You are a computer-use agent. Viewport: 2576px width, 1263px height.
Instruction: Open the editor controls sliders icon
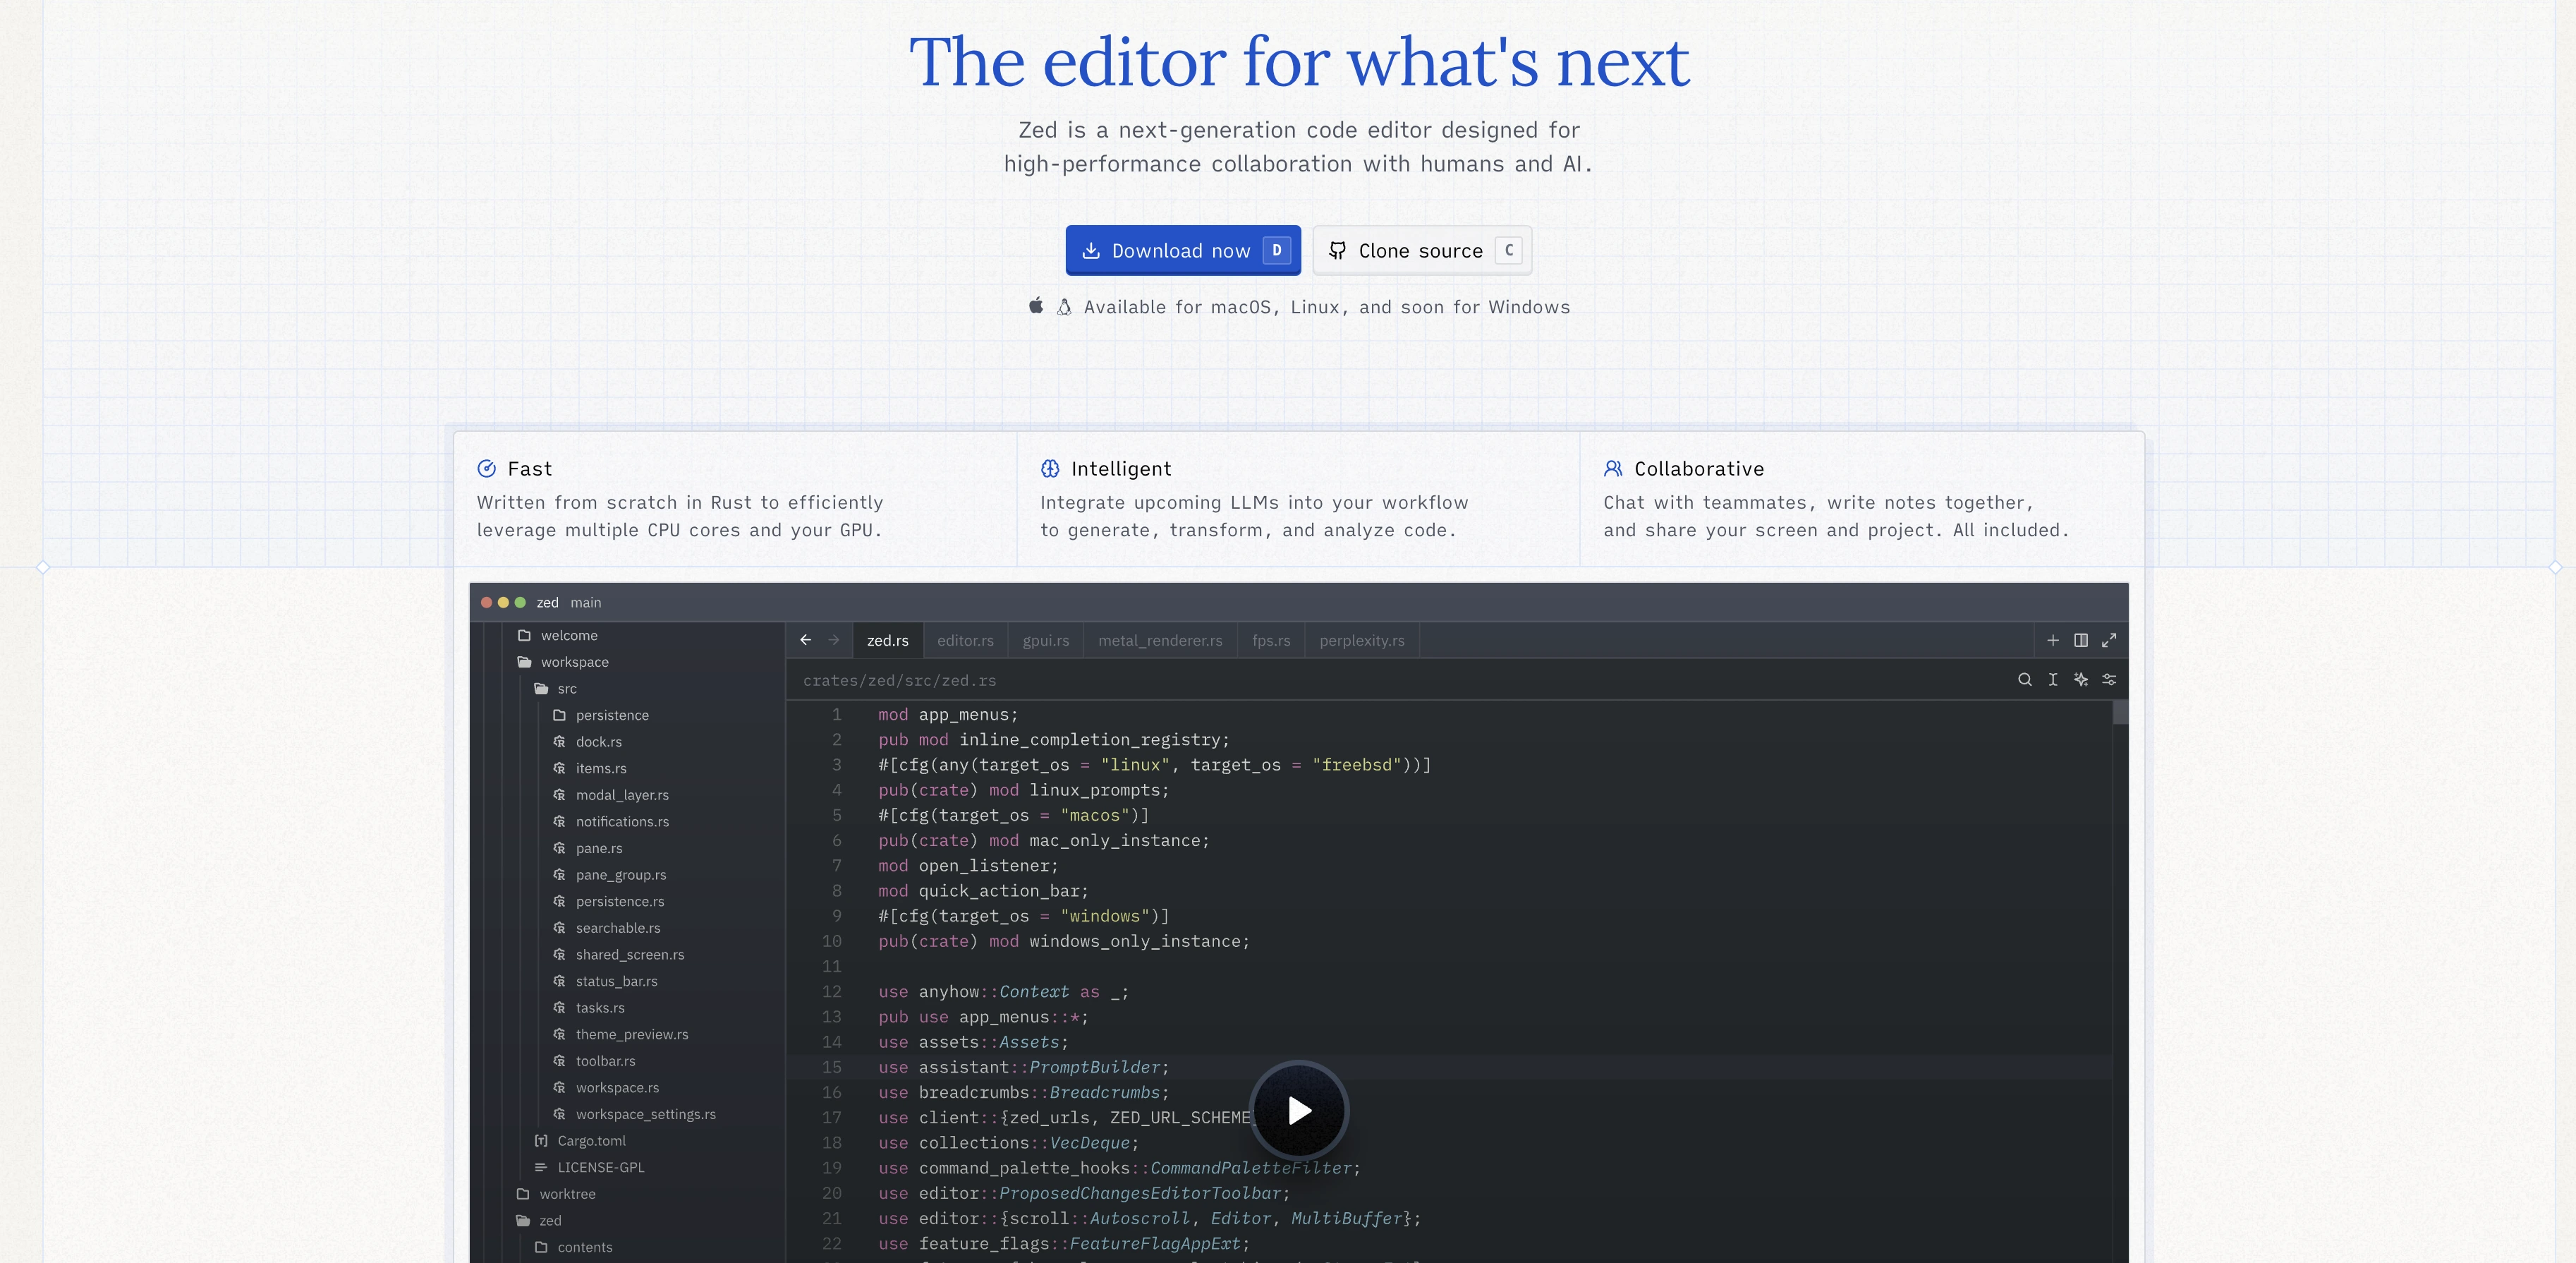(x=2108, y=680)
